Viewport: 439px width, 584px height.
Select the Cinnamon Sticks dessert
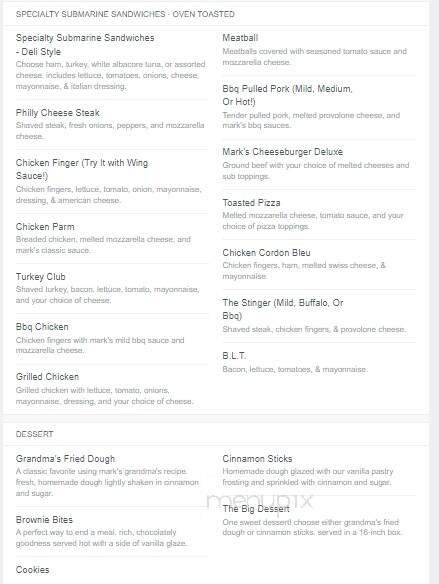point(257,459)
